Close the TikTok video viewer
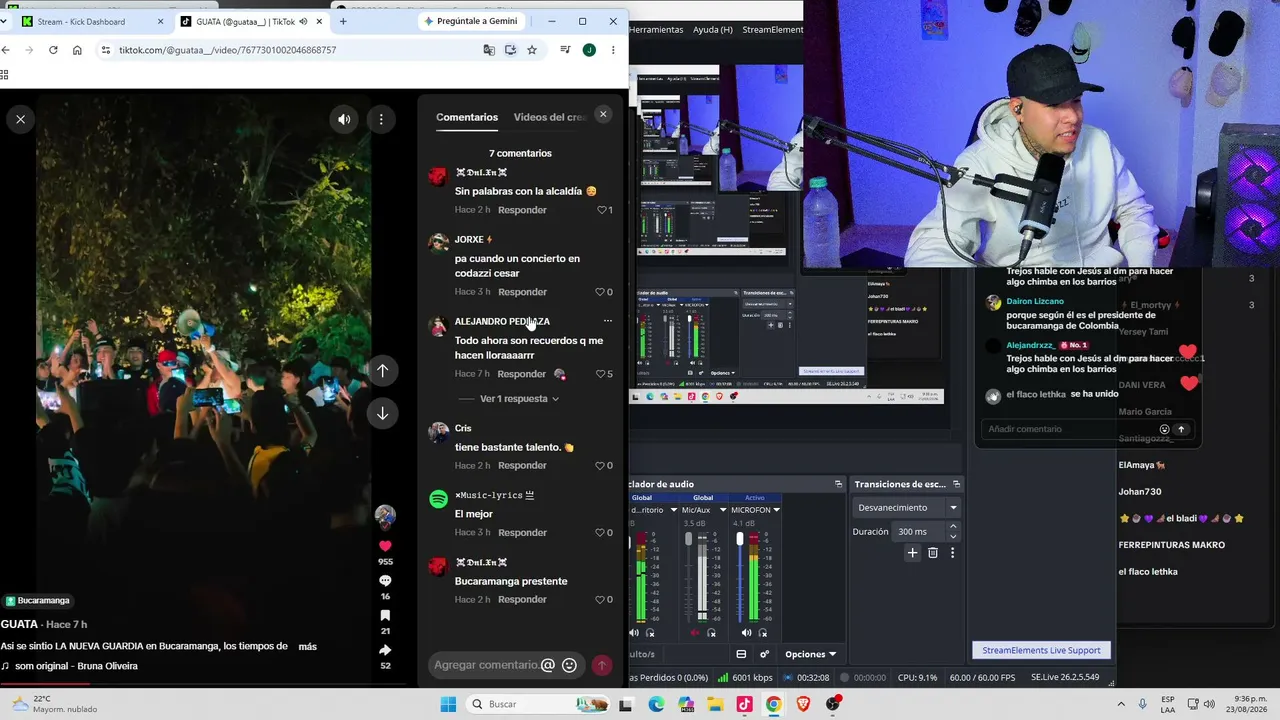Viewport: 1280px width, 720px height. [20, 119]
